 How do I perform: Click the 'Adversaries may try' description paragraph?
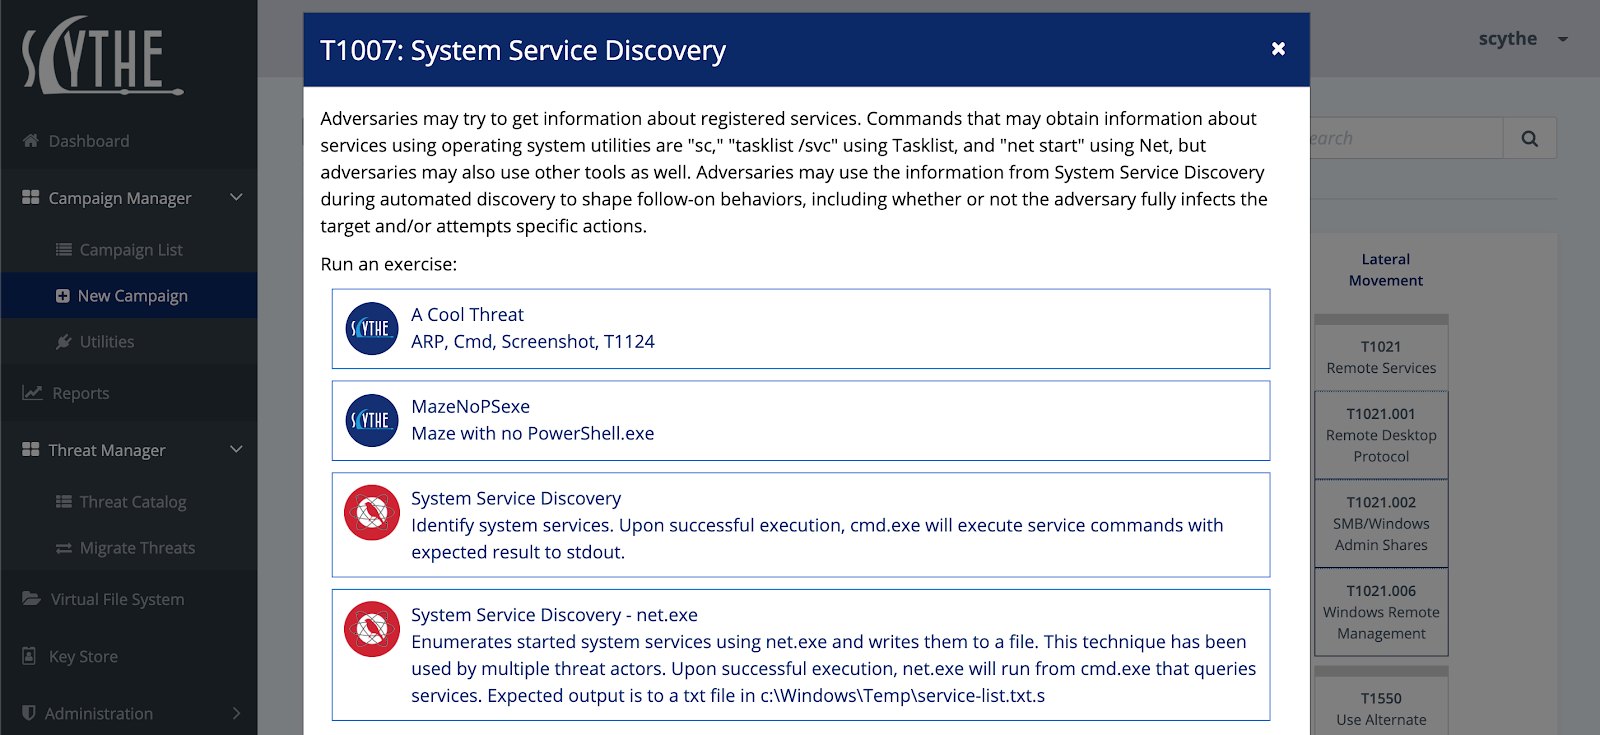click(x=794, y=172)
